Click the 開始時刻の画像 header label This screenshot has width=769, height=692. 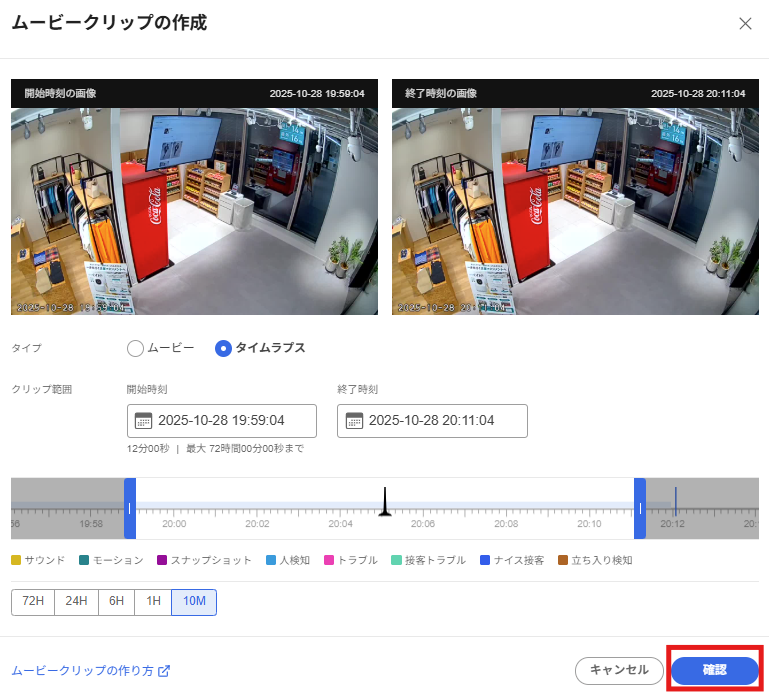pyautogui.click(x=60, y=93)
